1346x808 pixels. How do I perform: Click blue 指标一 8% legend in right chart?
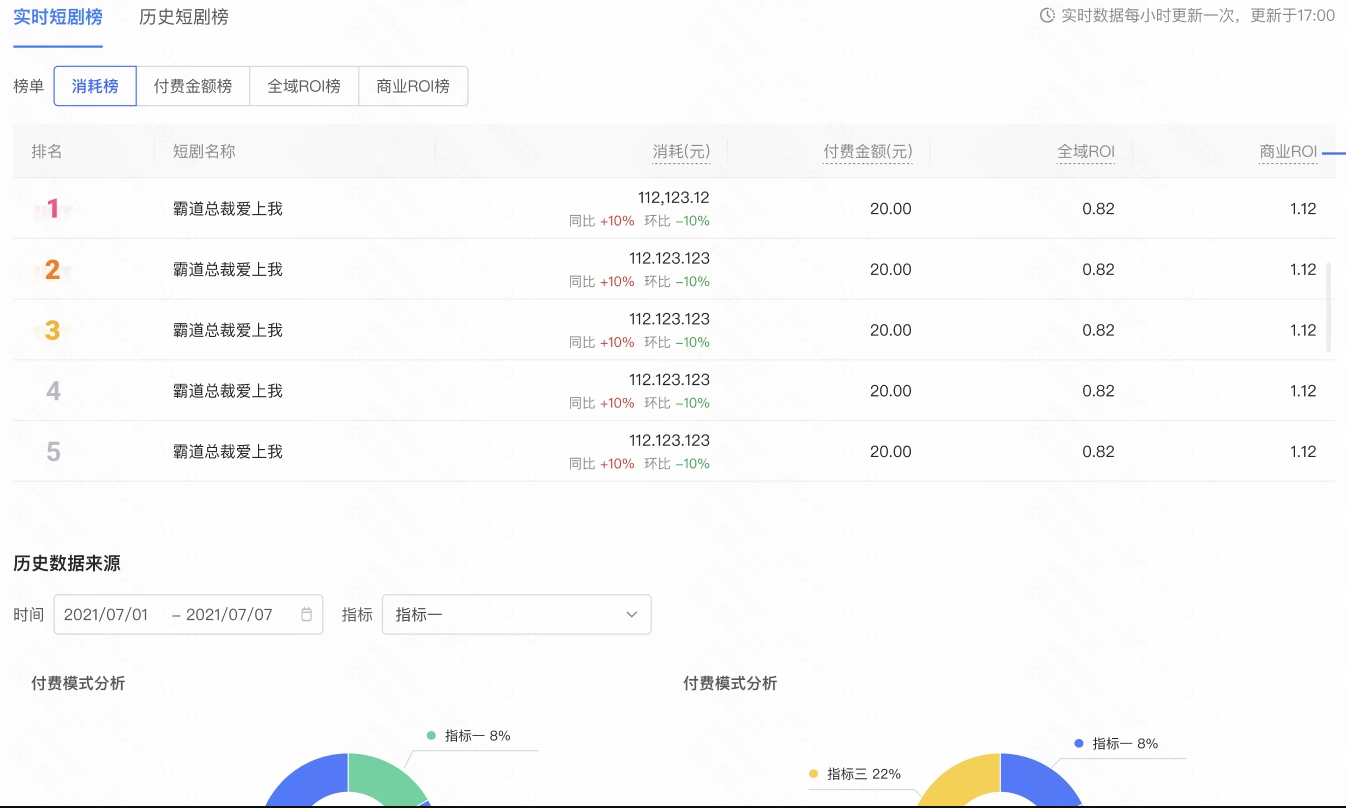point(1116,744)
